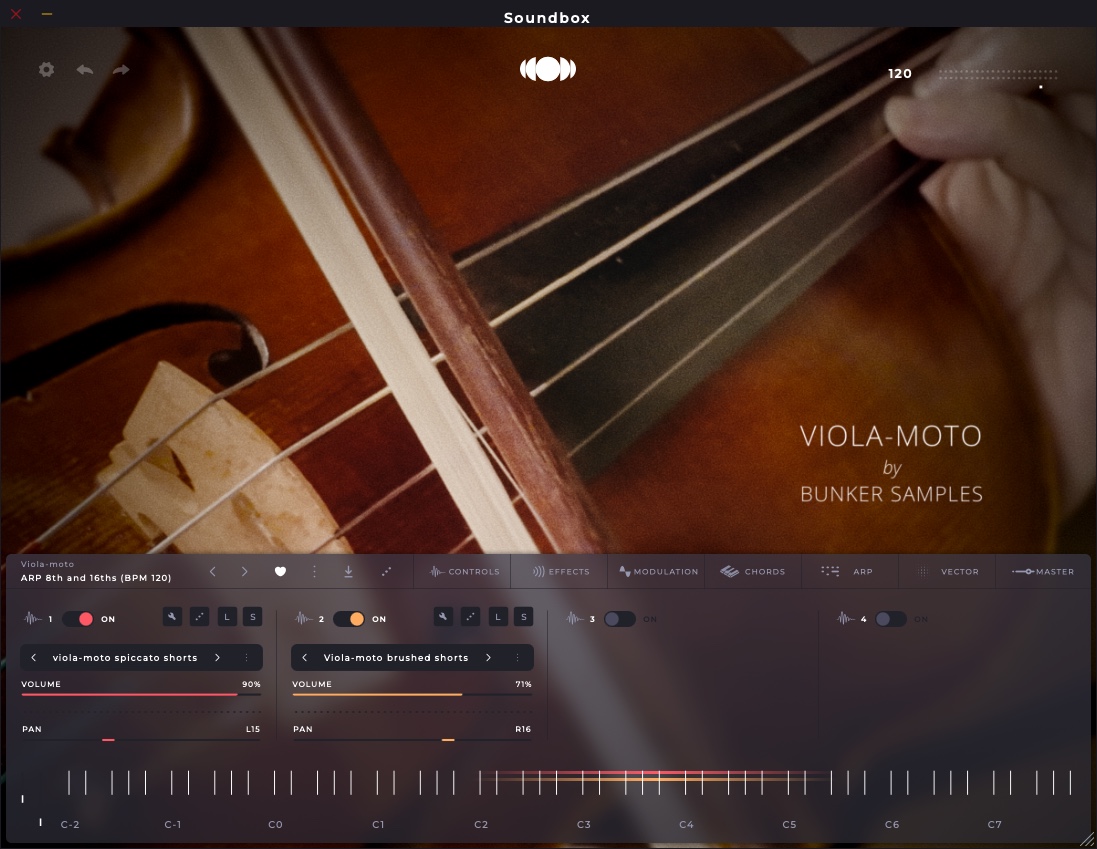Click the 120 tempo value
This screenshot has height=849, width=1097.
tap(900, 74)
